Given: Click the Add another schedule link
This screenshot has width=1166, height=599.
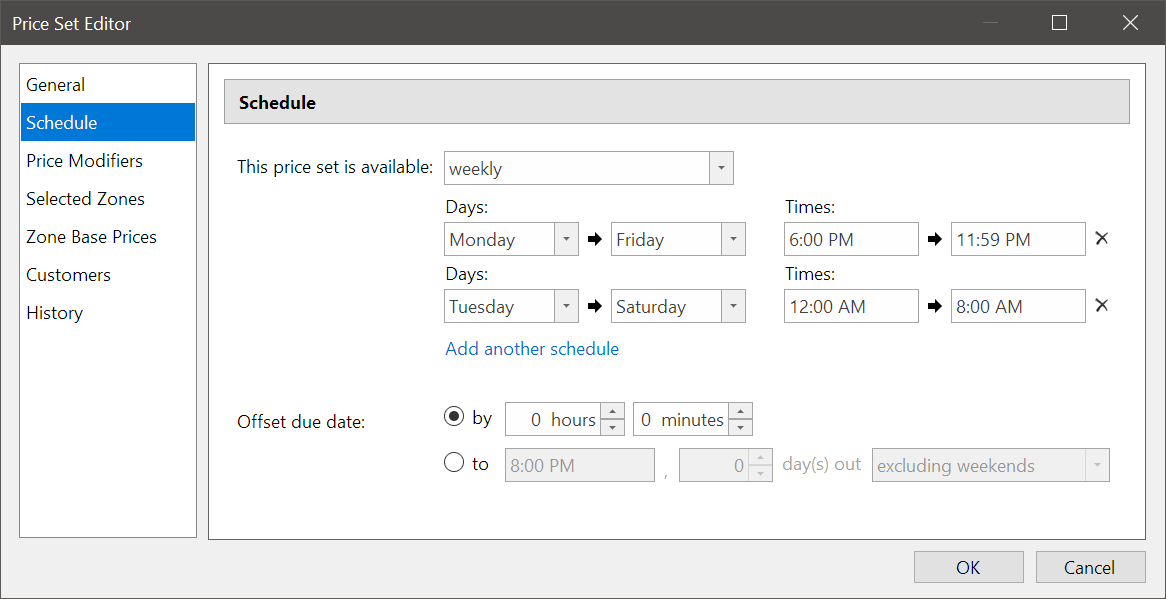Looking at the screenshot, I should pos(532,348).
